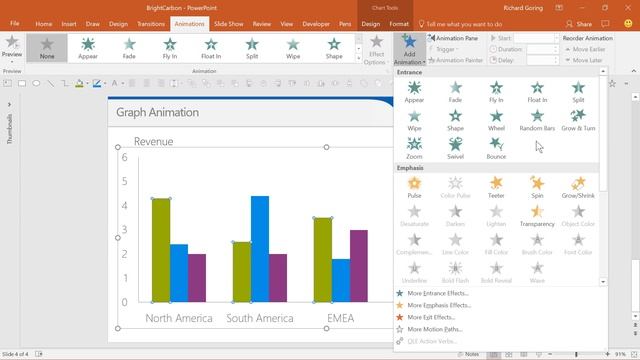The width and height of the screenshot is (640, 360).
Task: Select Split entrance effect in dropdown
Action: [578, 92]
